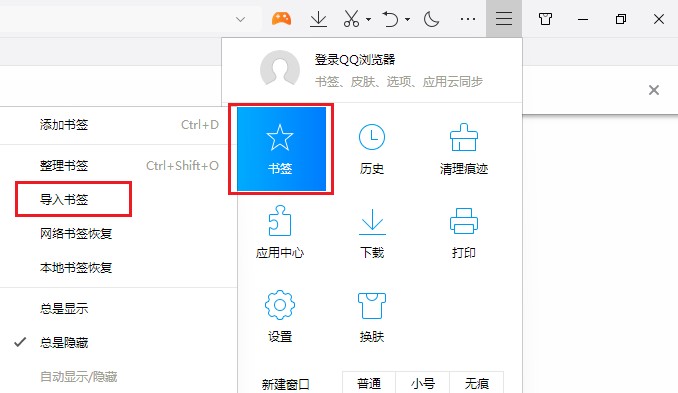Select the scissors screenshot tool

coord(351,19)
